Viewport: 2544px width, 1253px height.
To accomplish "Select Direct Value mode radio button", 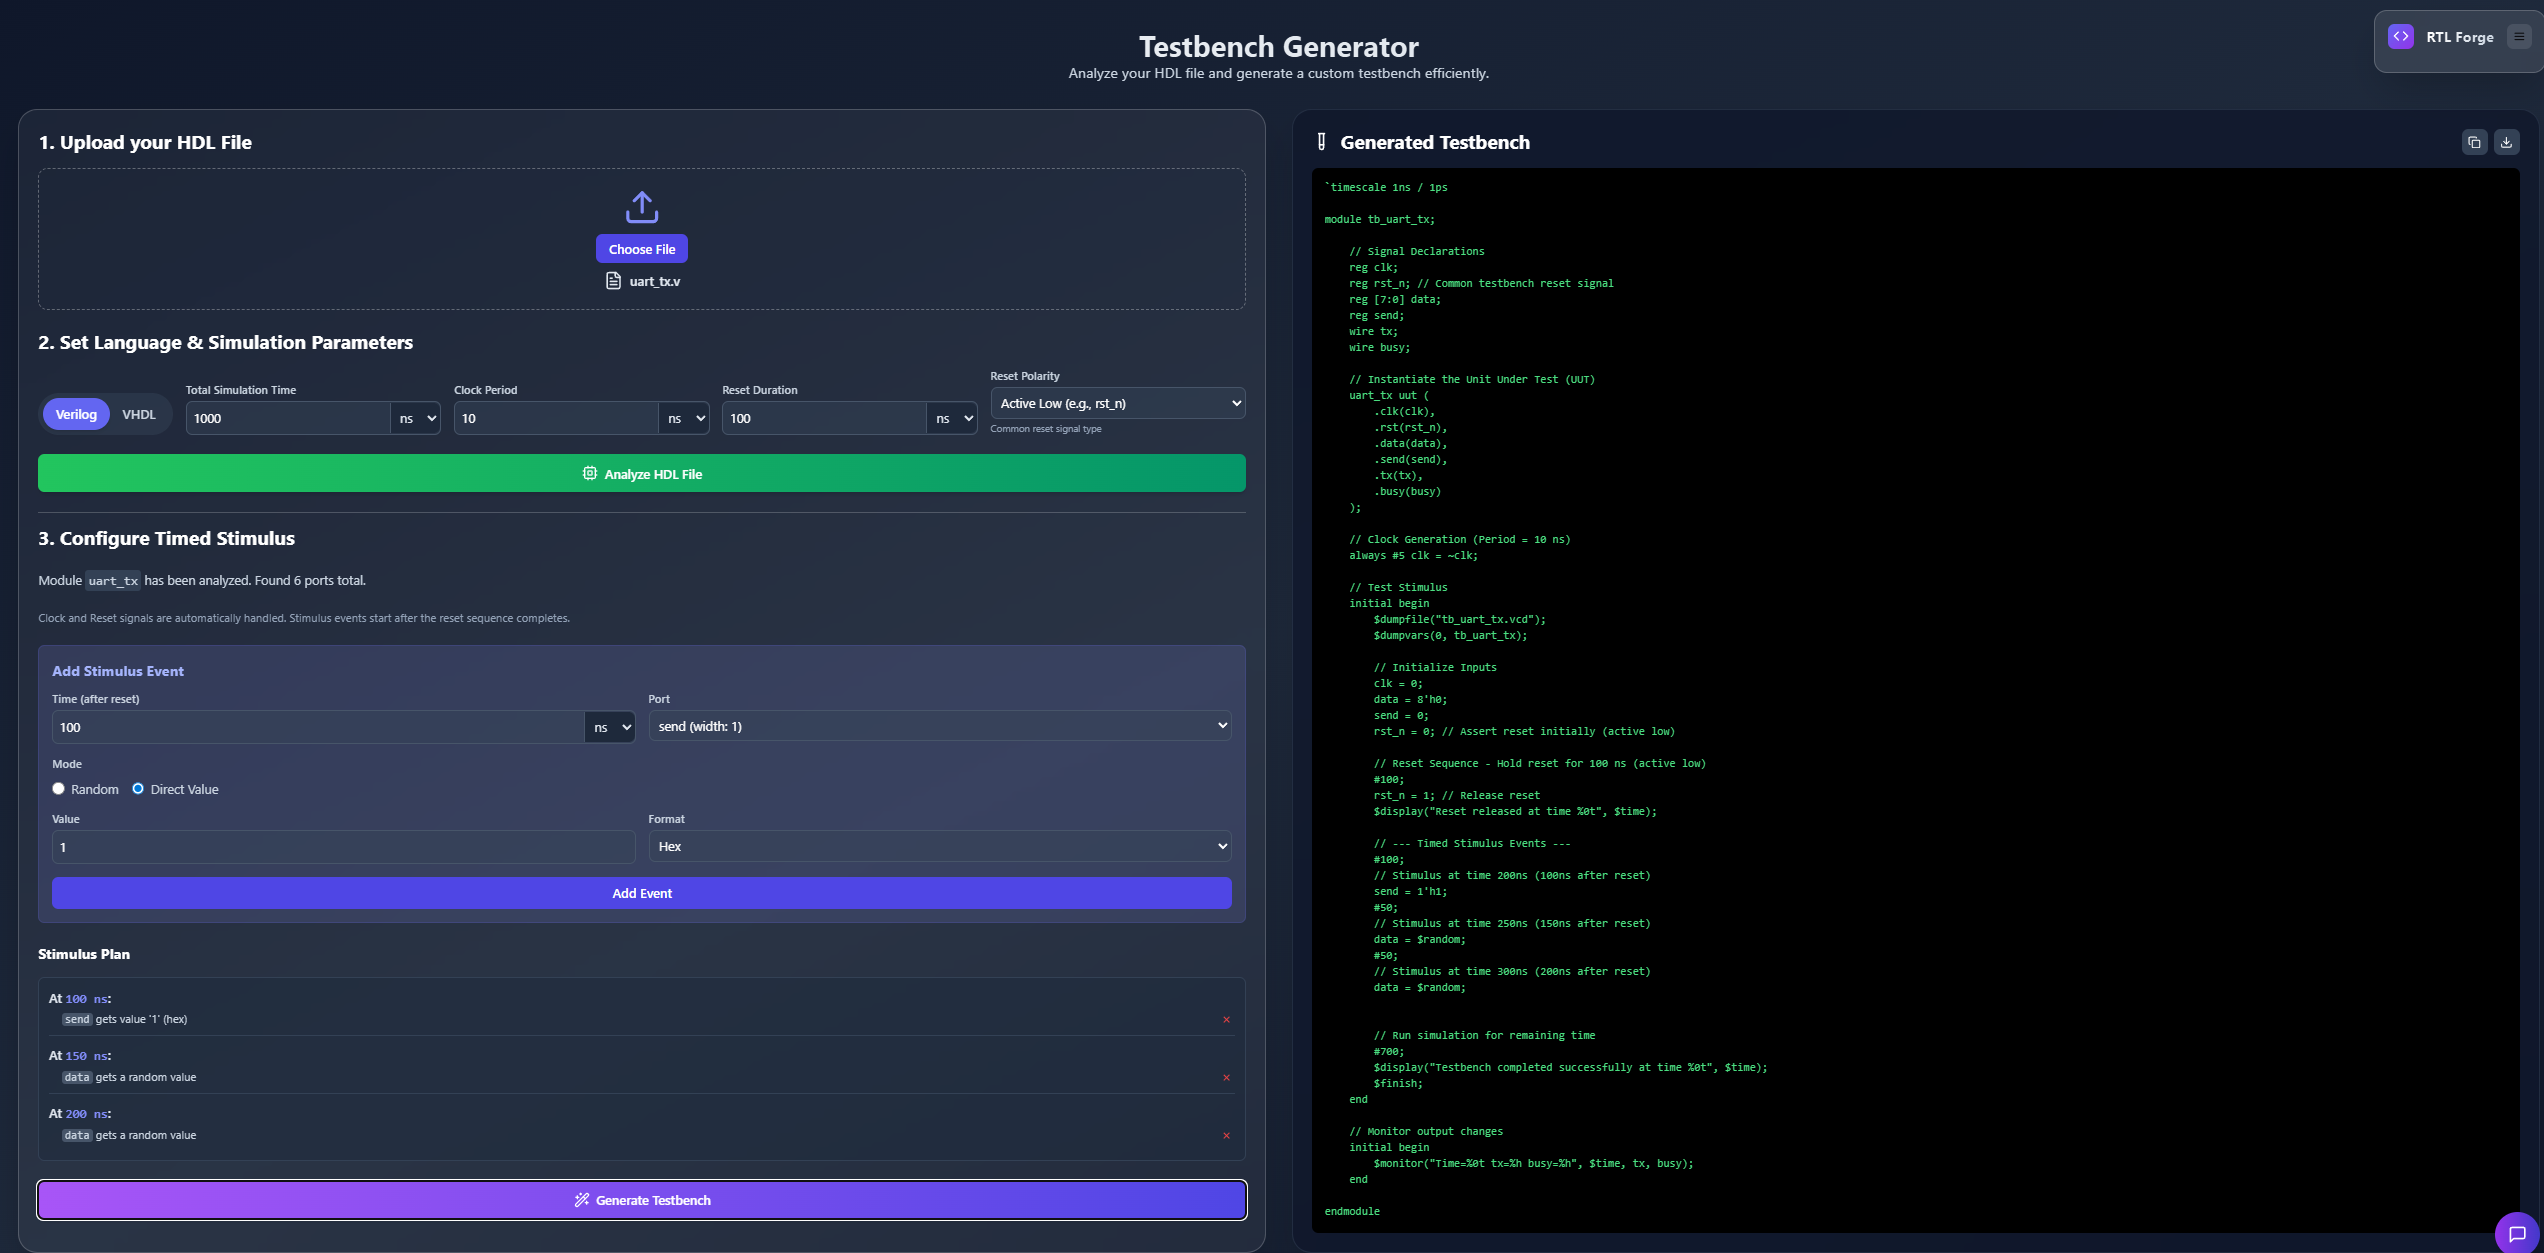I will pyautogui.click(x=138, y=789).
